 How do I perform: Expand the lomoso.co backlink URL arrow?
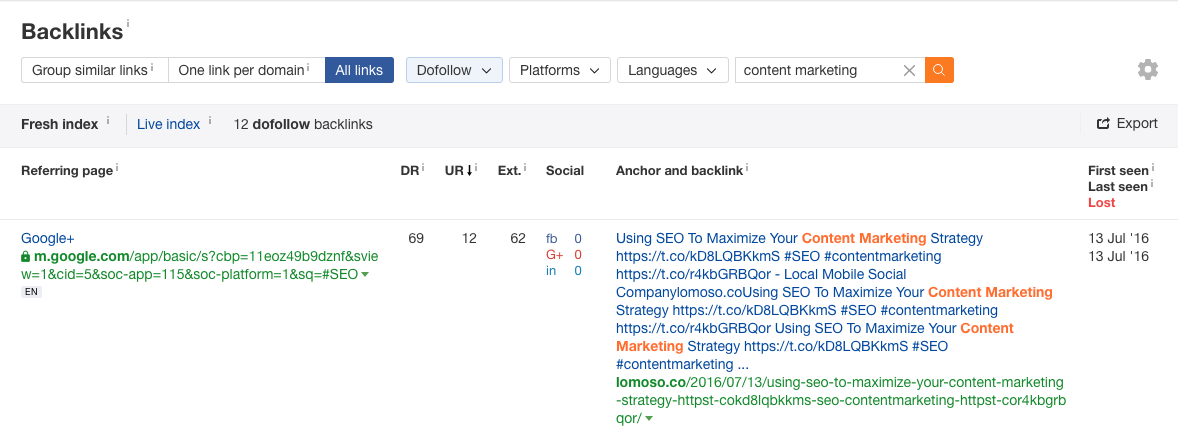click(648, 419)
